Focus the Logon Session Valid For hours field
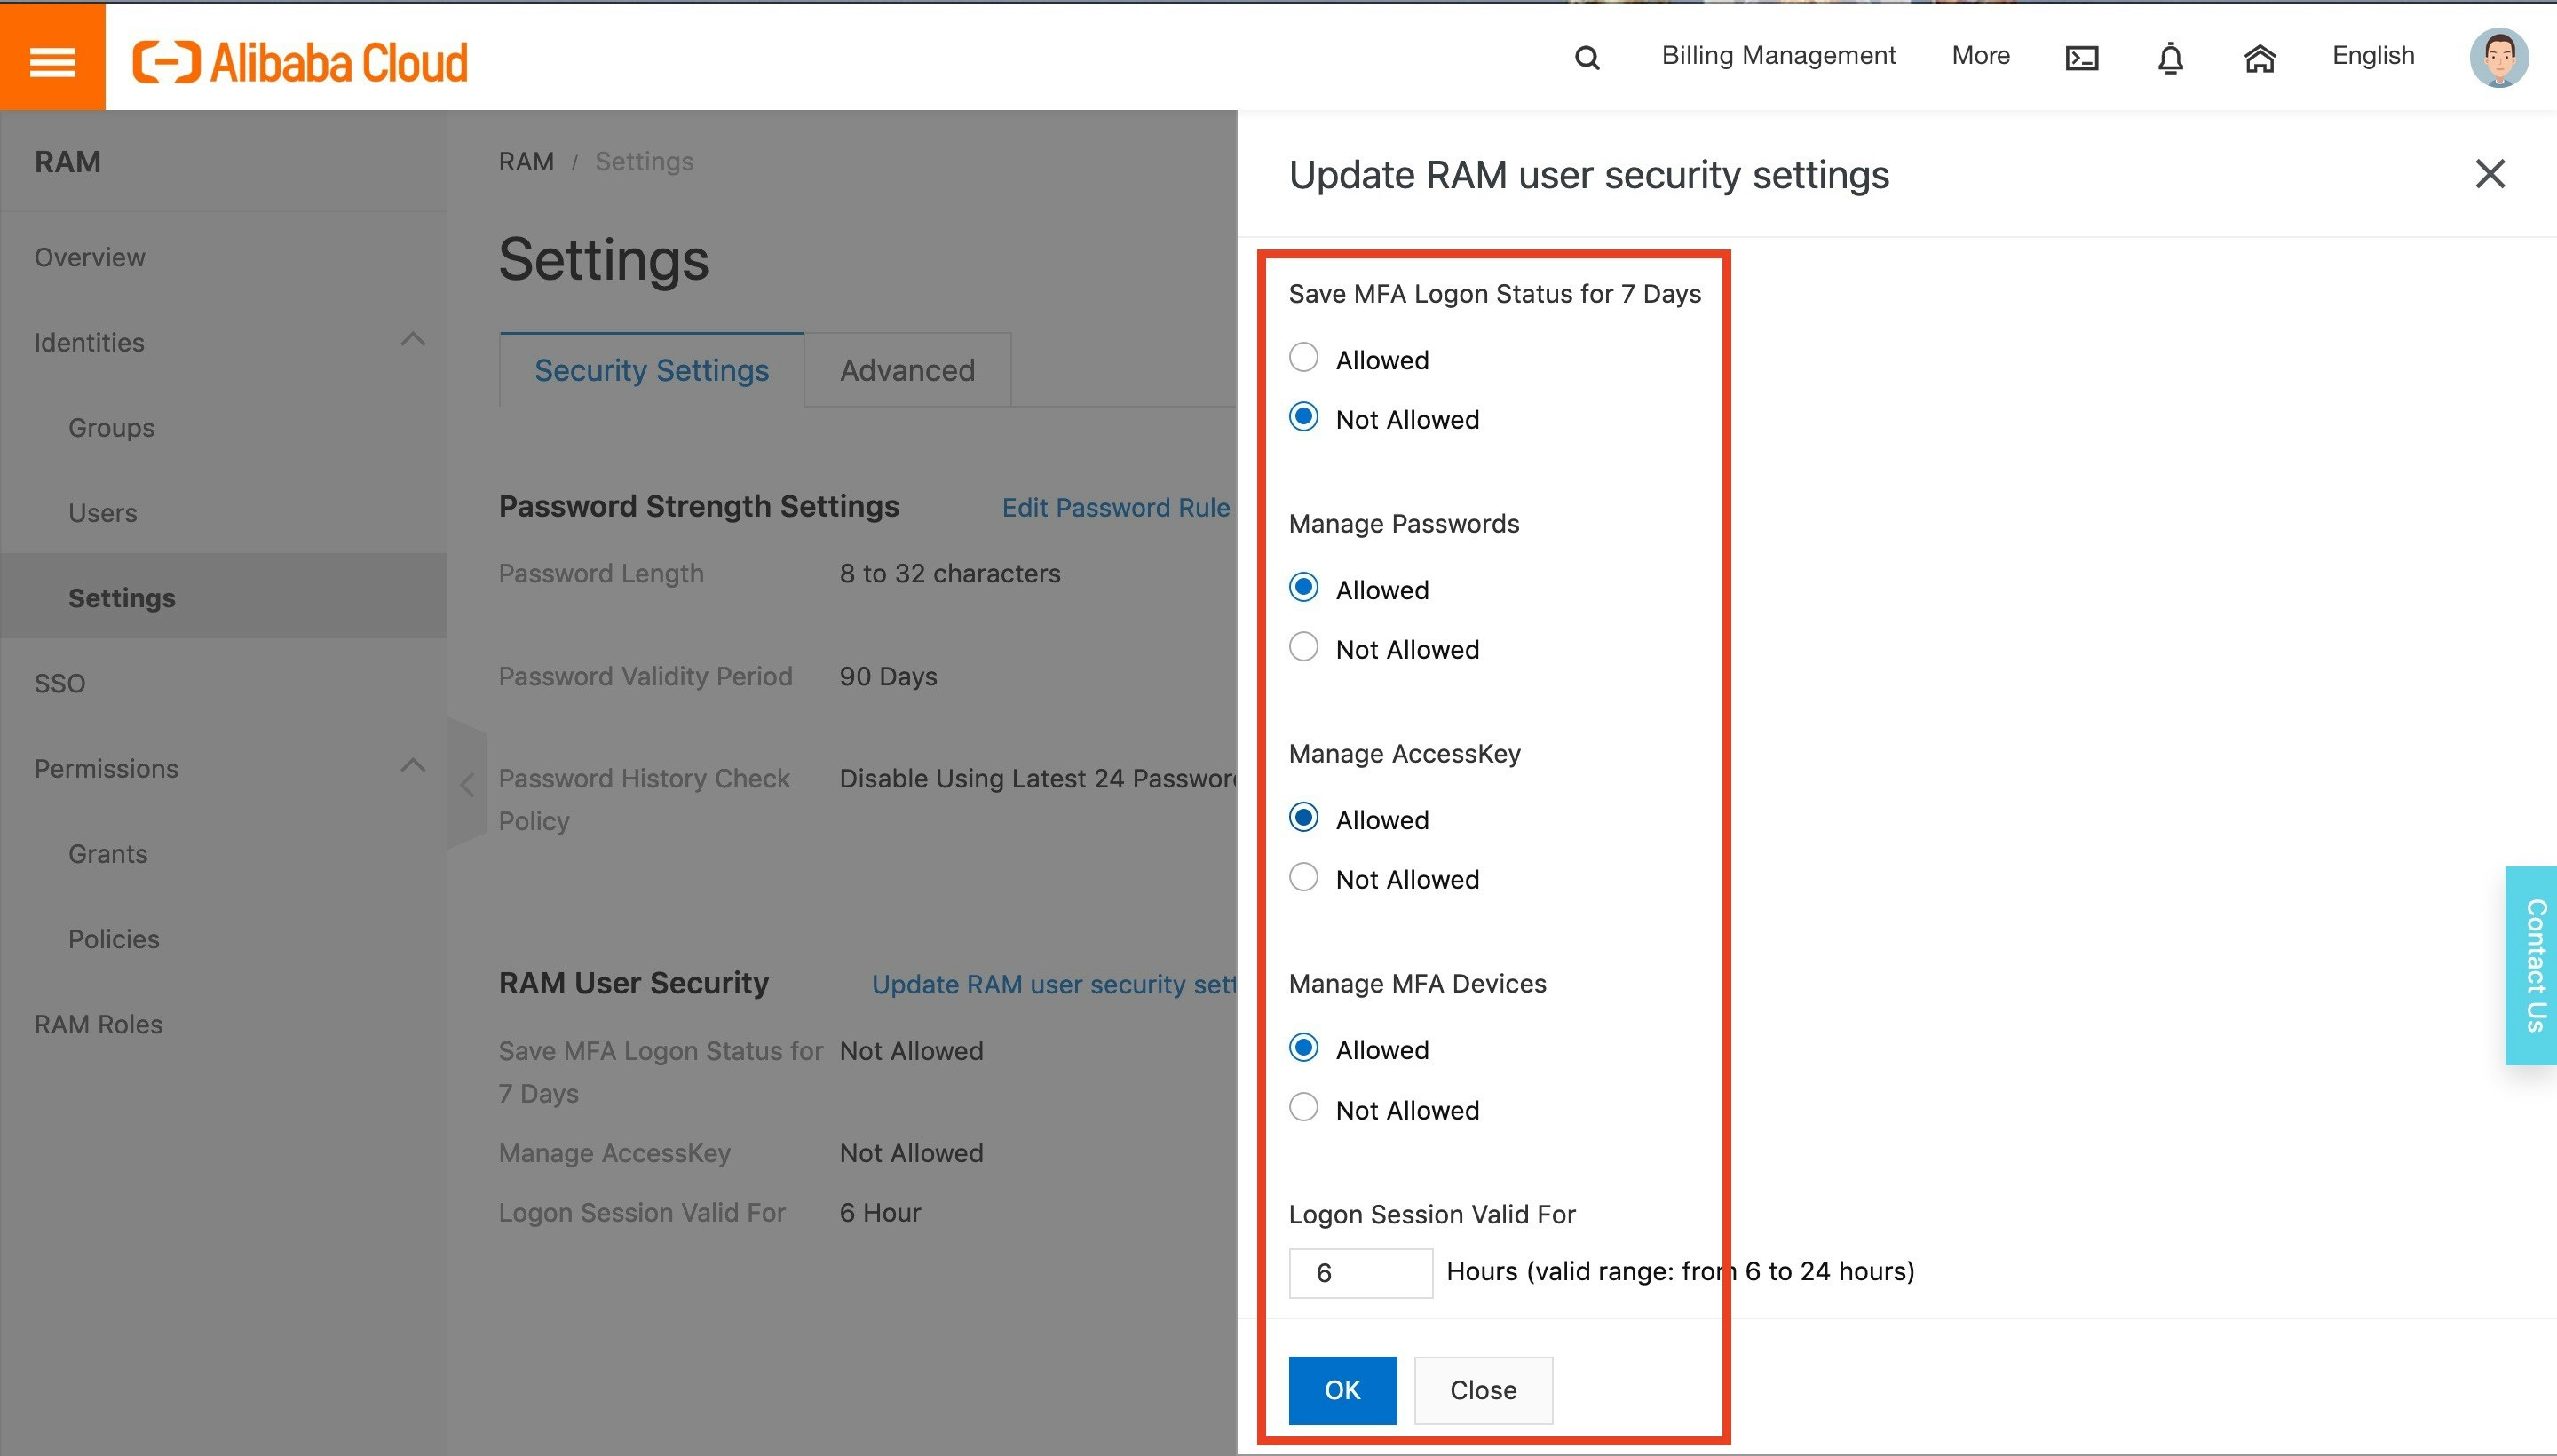This screenshot has height=1456, width=2557. click(x=1360, y=1273)
